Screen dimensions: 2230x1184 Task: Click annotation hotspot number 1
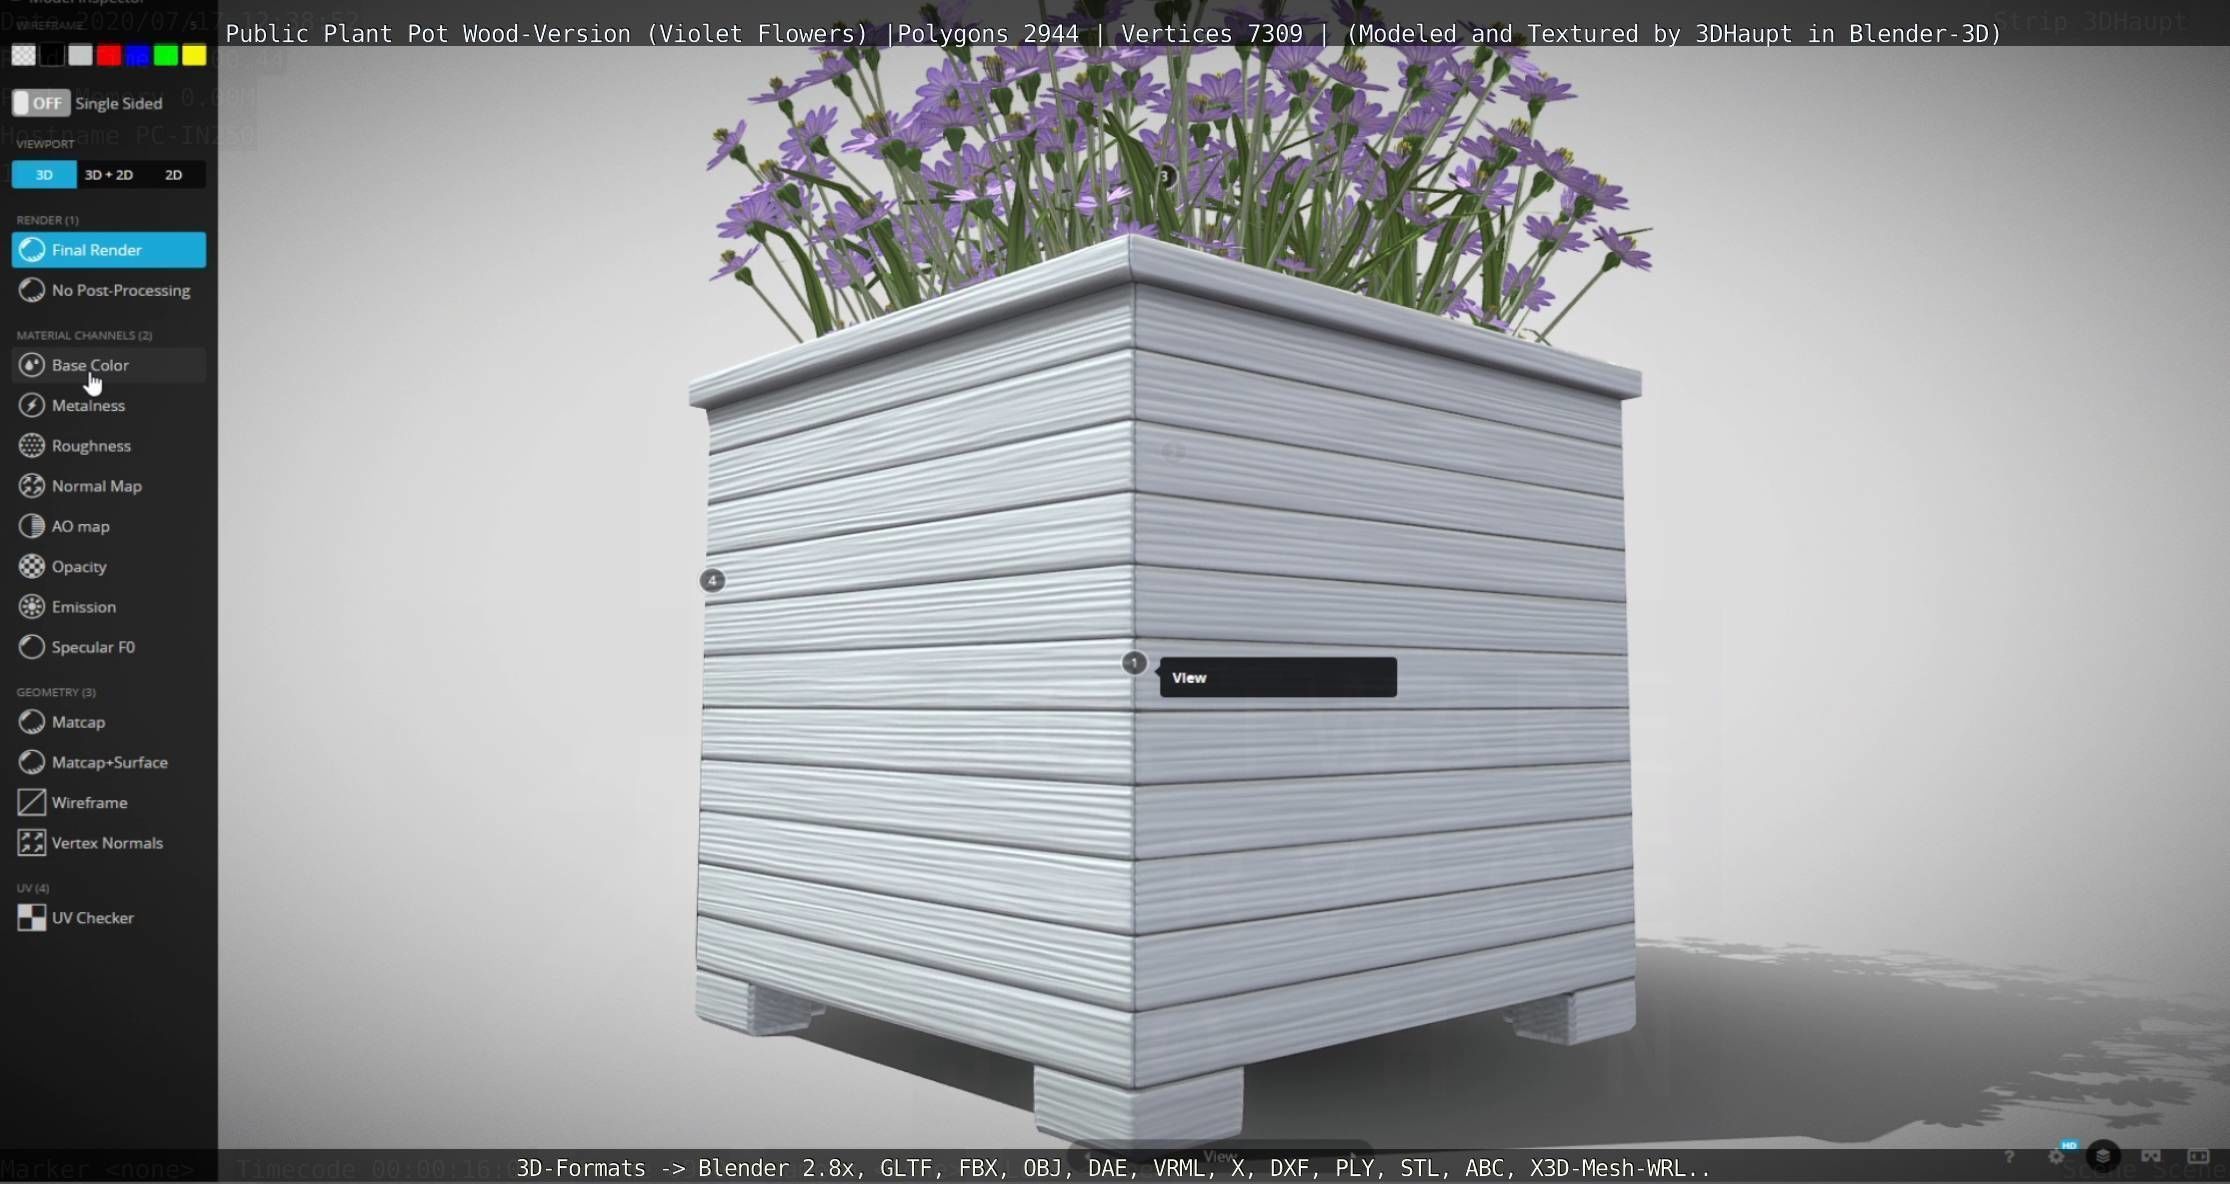point(1134,663)
